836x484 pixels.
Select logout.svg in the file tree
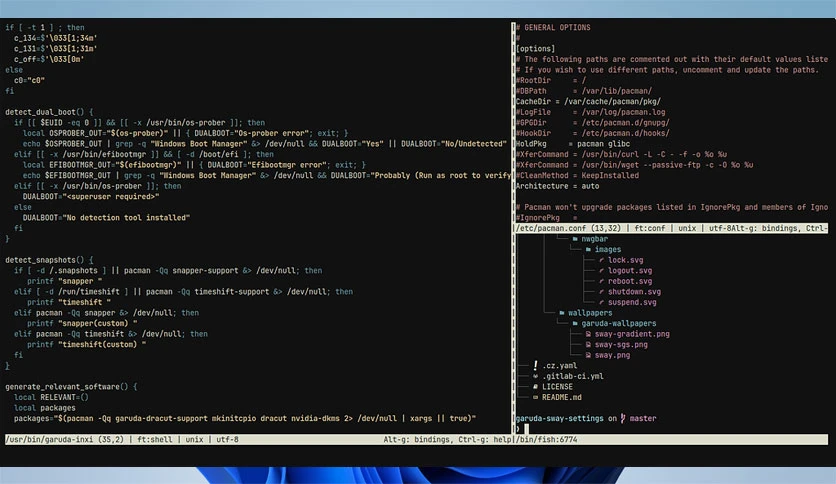coord(630,271)
